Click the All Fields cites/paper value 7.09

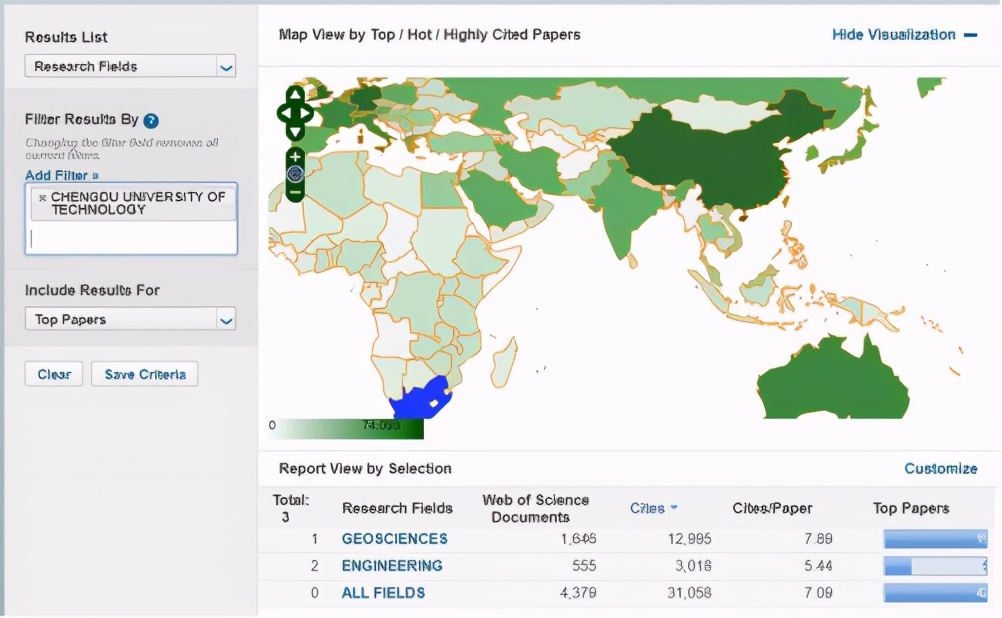pos(818,593)
